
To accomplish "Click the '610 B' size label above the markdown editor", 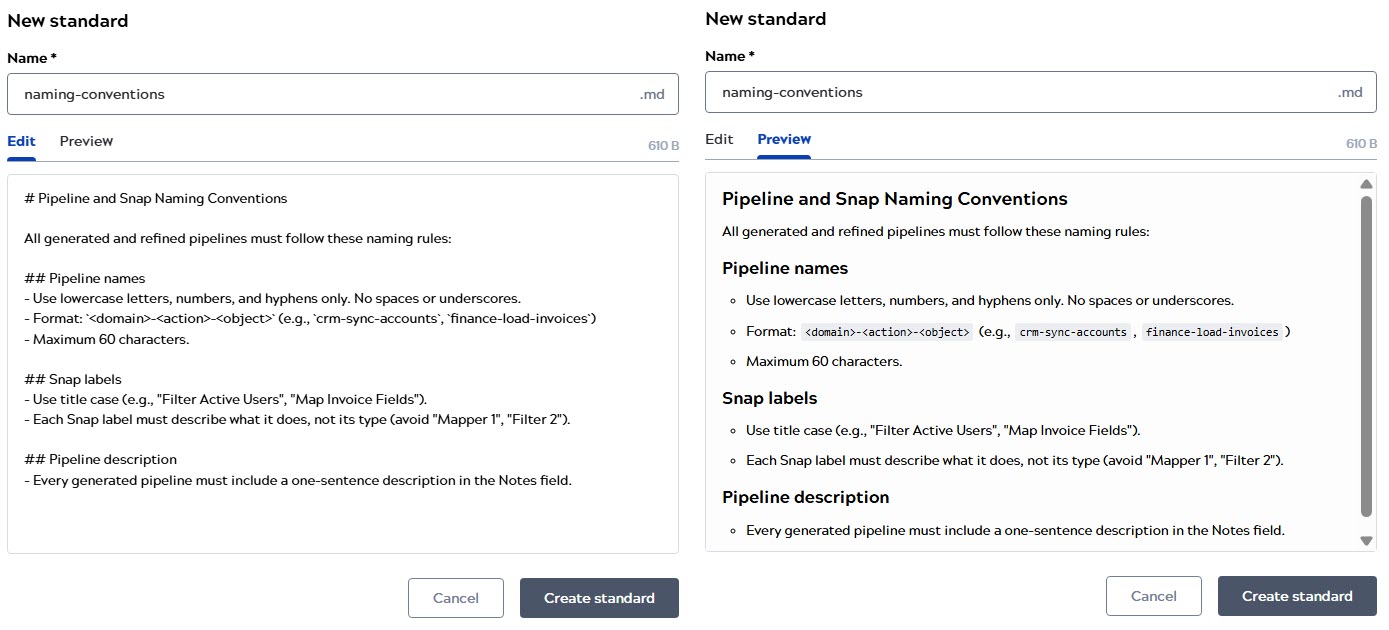I will coord(663,146).
